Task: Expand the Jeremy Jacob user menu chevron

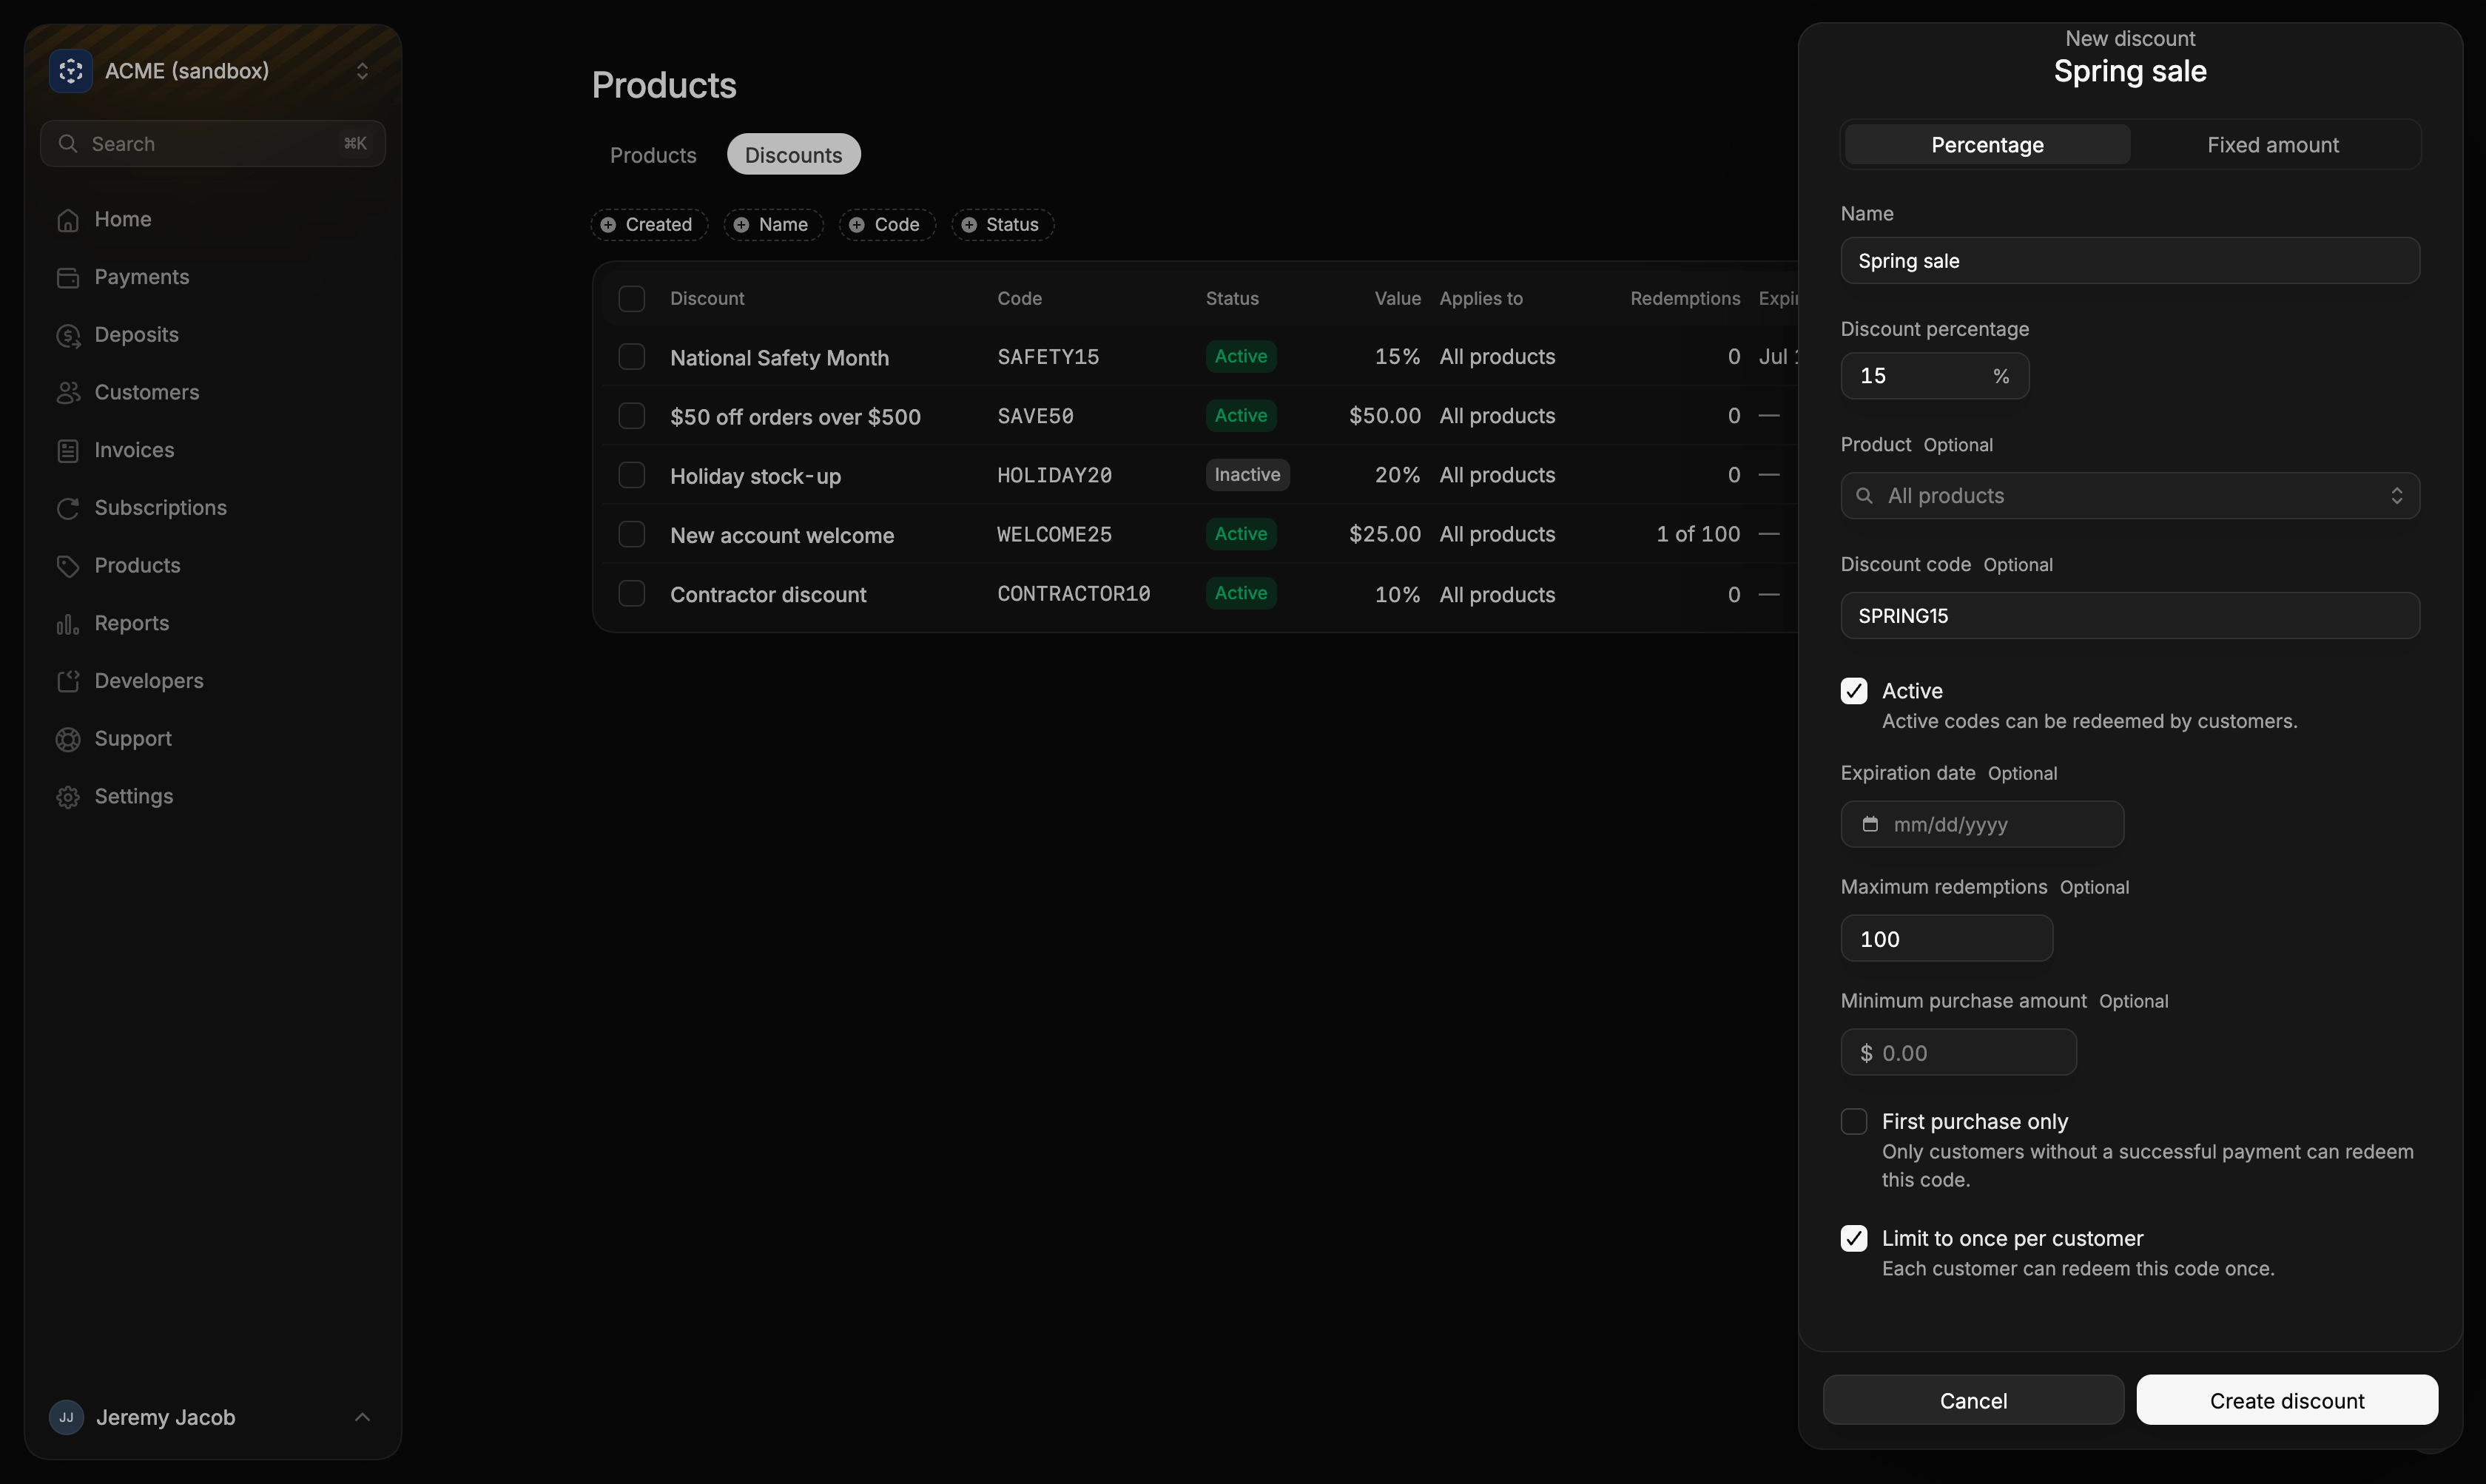Action: tap(362, 1417)
